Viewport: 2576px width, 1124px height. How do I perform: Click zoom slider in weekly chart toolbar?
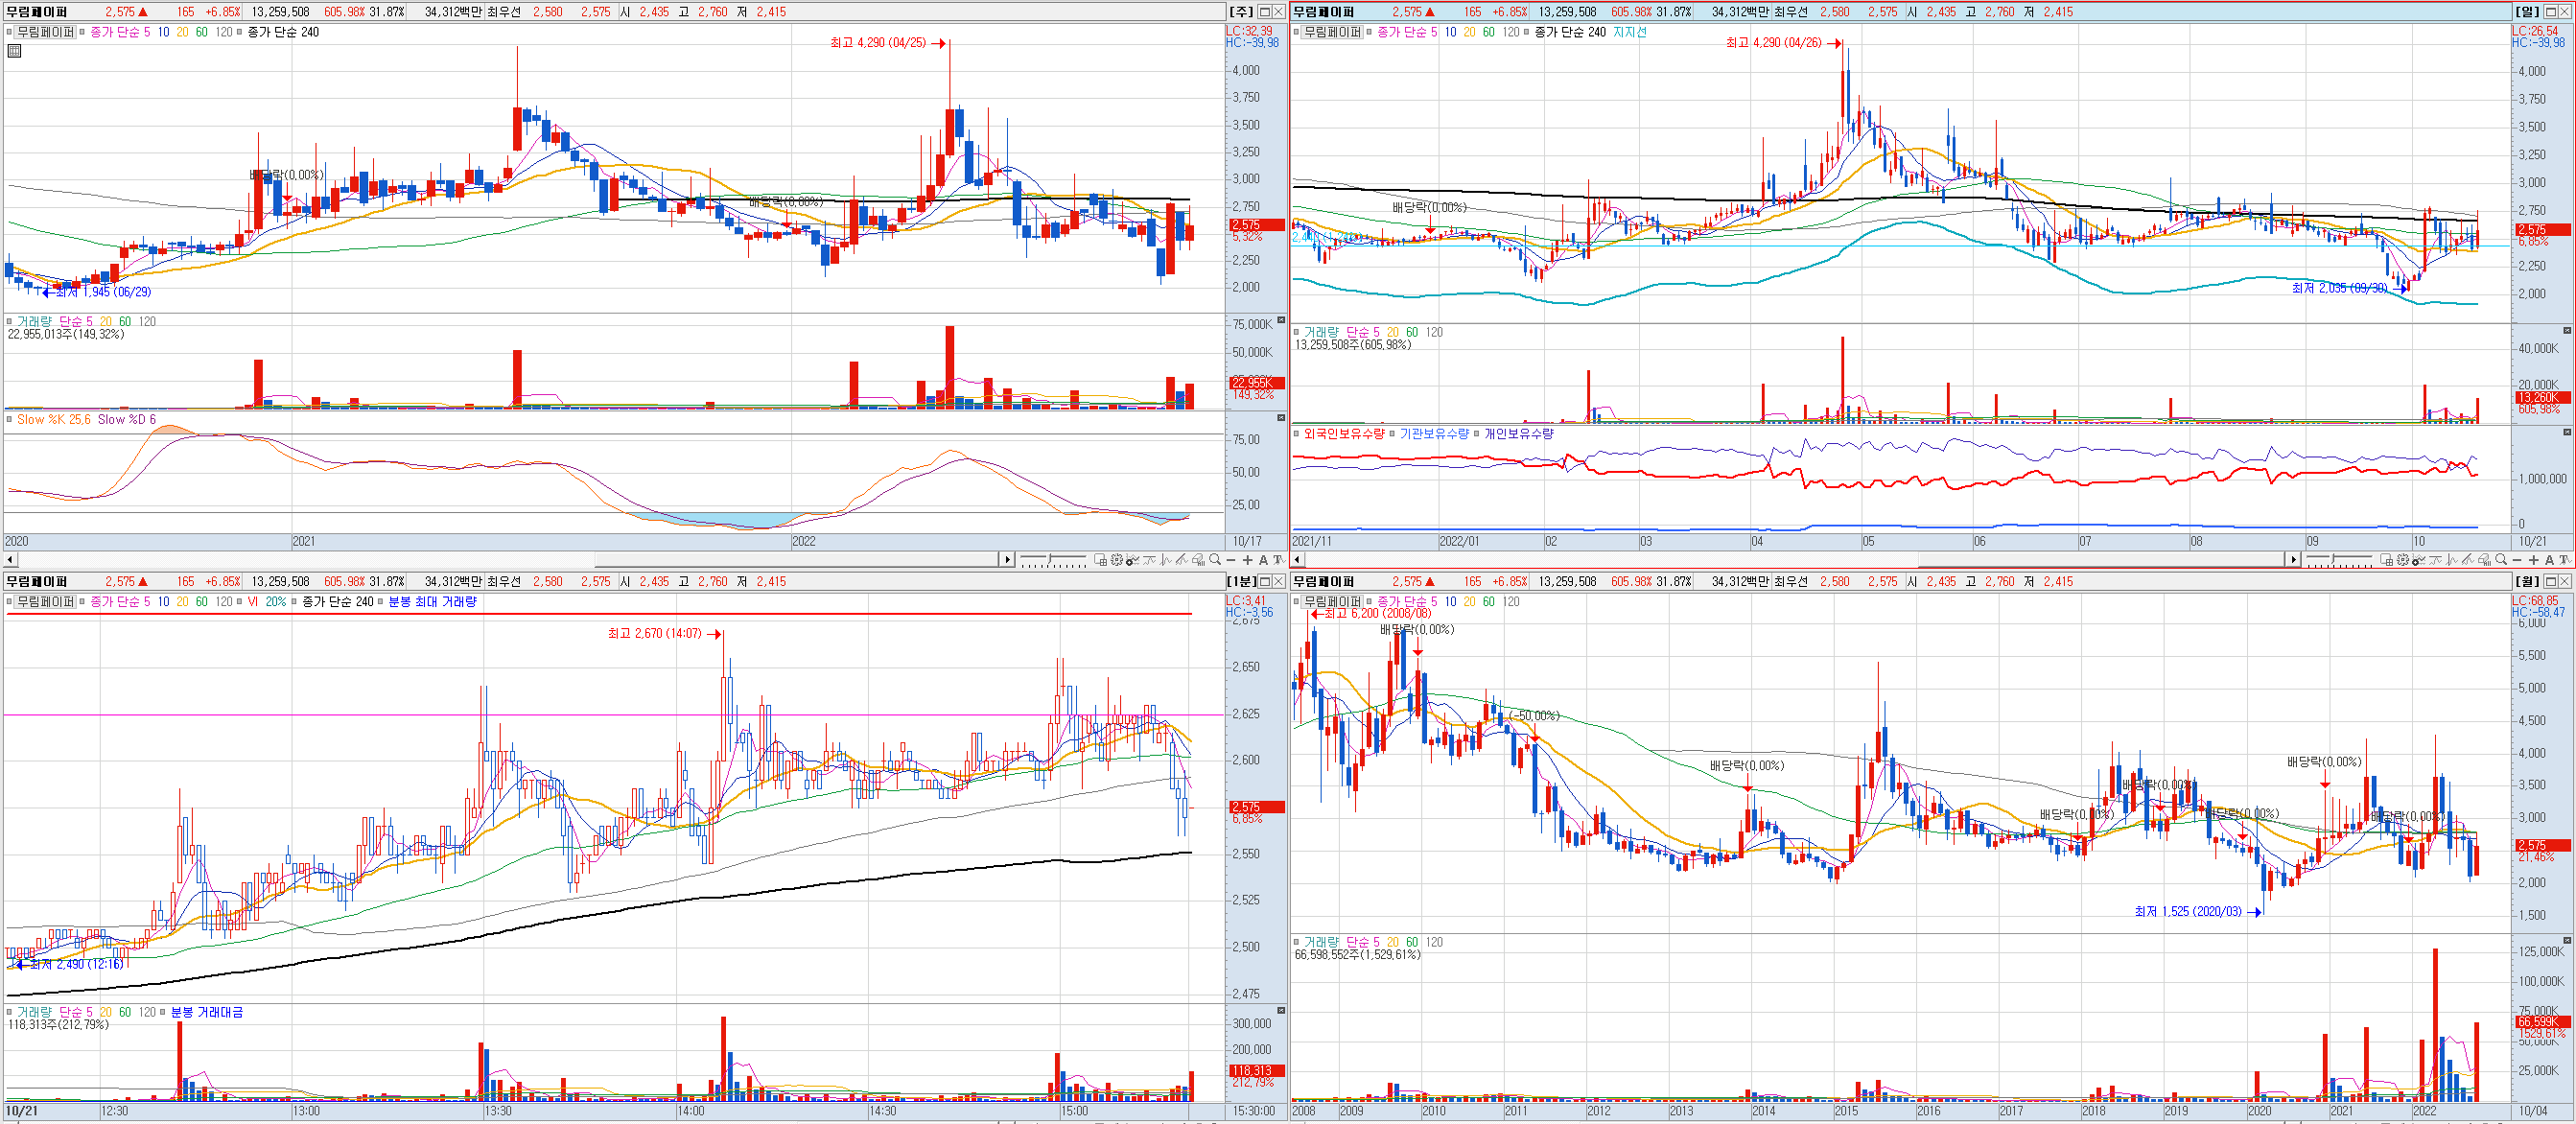[x=1049, y=558]
